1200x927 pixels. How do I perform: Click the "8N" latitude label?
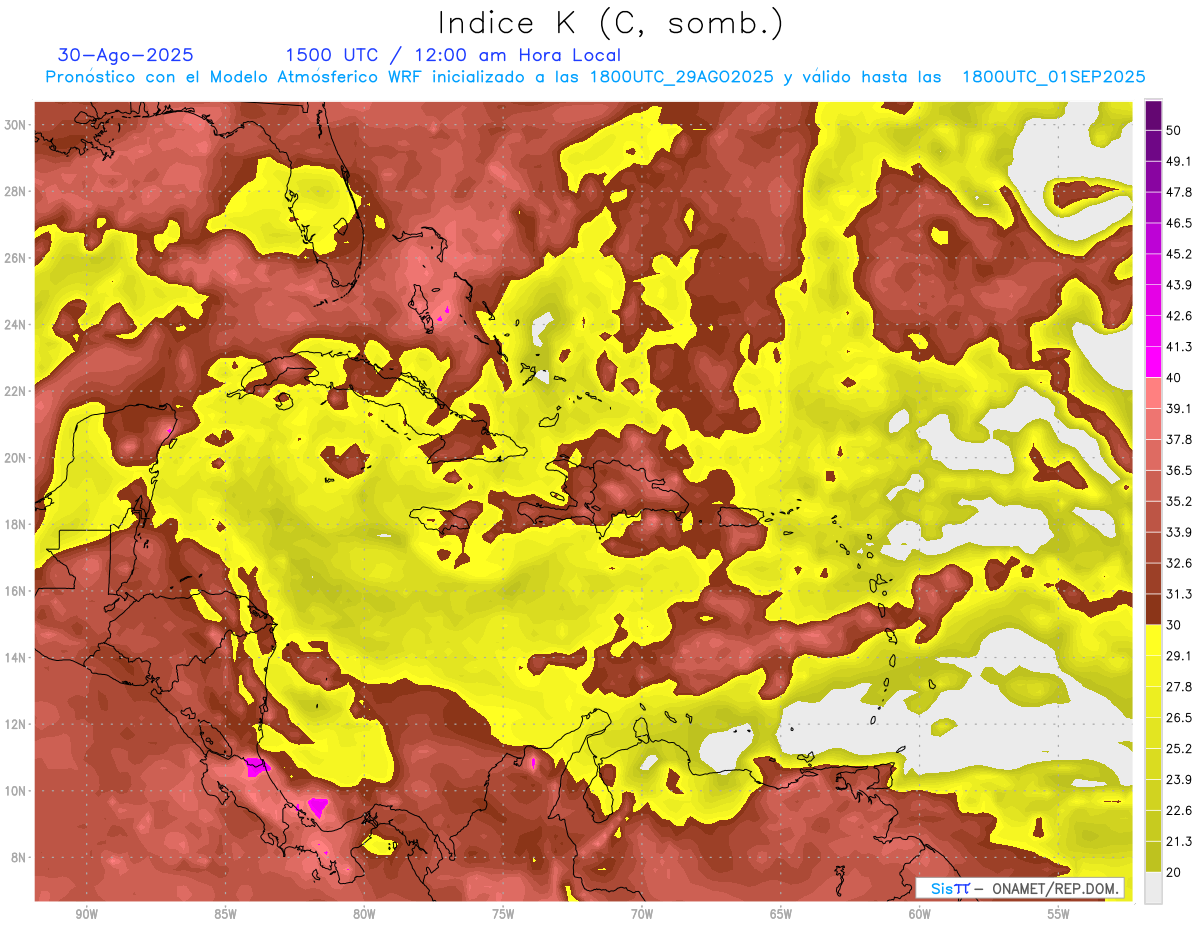(20, 858)
